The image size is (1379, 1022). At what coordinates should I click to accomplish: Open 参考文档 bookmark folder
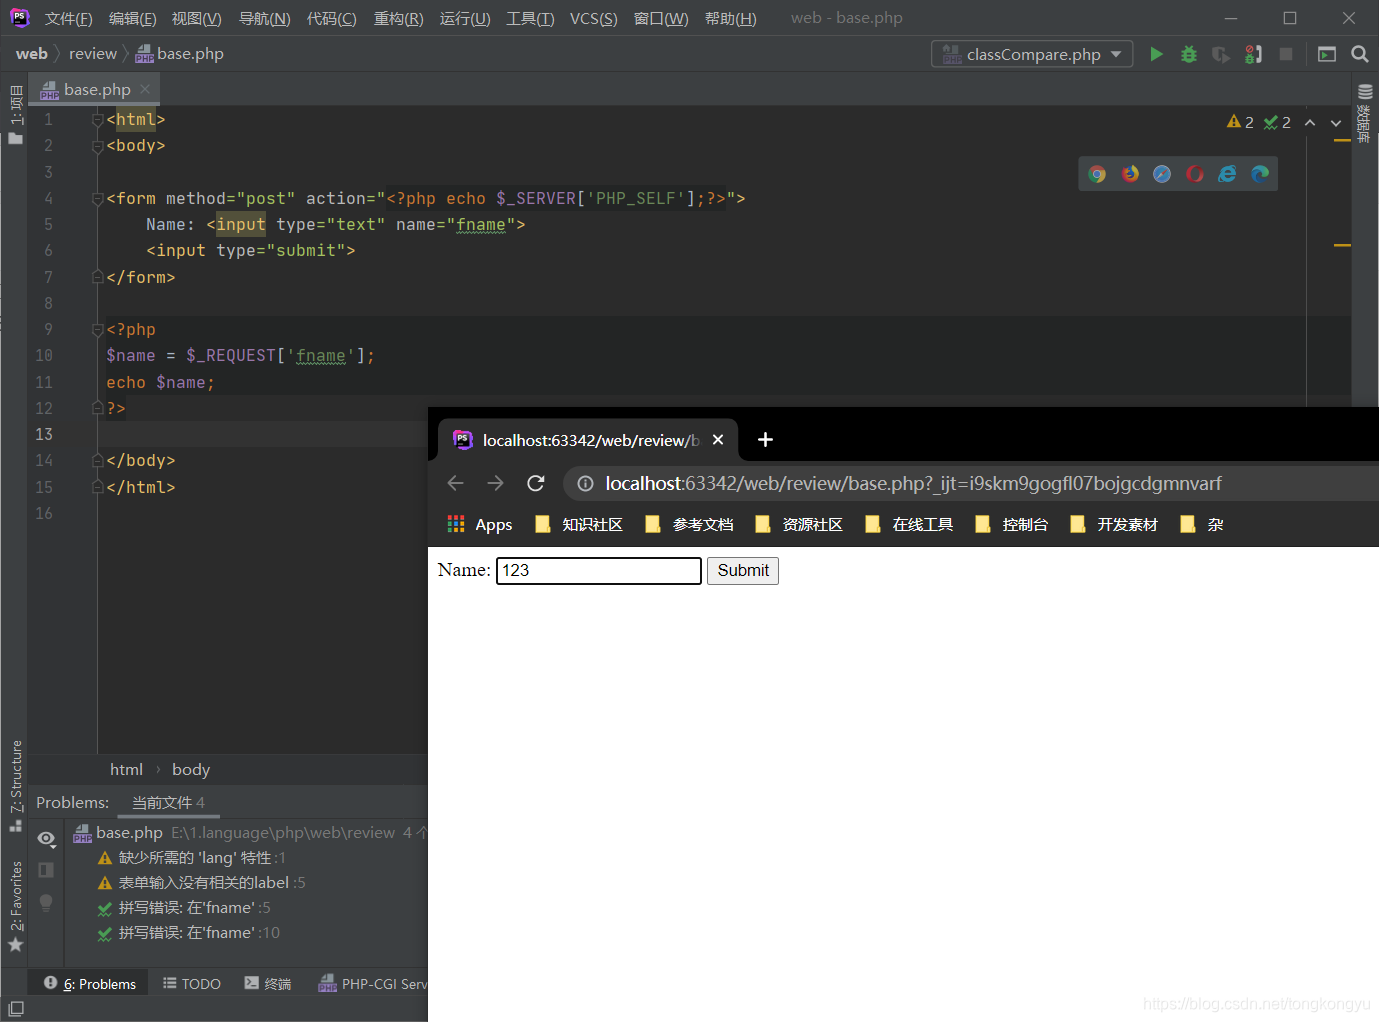point(690,524)
